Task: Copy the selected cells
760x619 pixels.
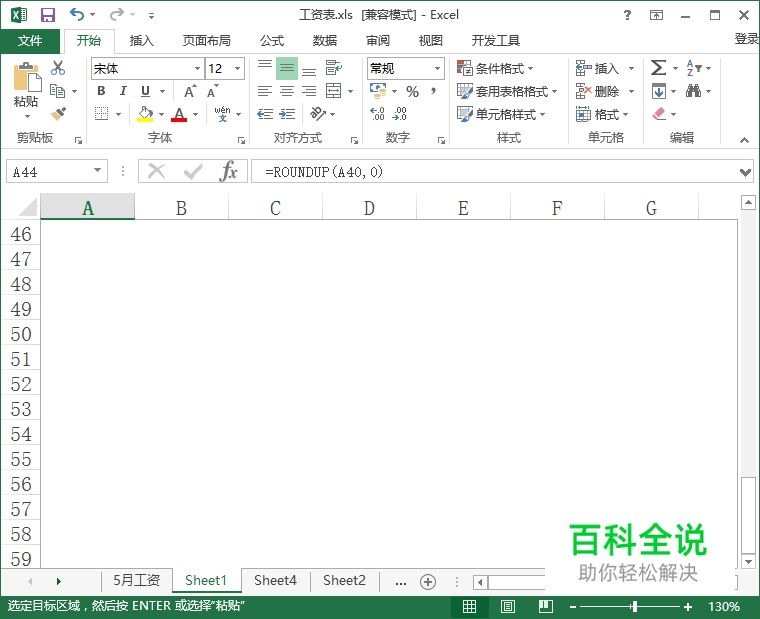Action: coord(58,91)
